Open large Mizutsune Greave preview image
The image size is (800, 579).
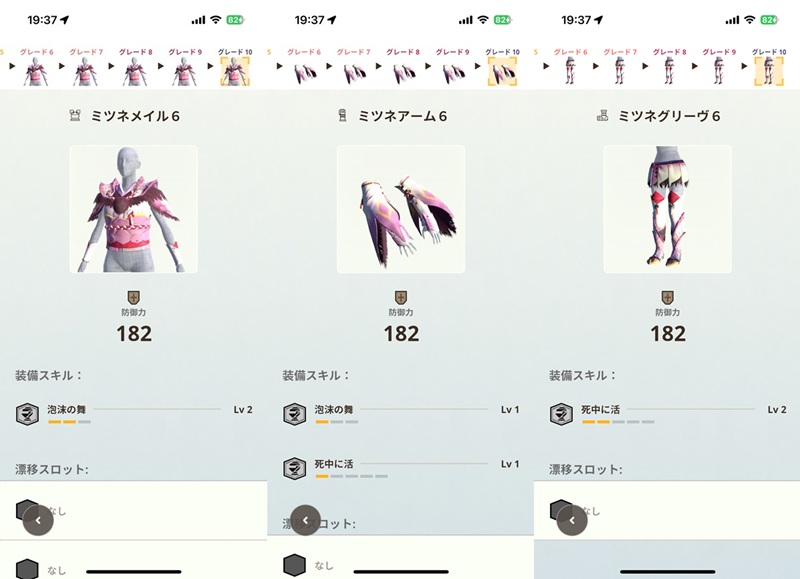click(x=667, y=209)
